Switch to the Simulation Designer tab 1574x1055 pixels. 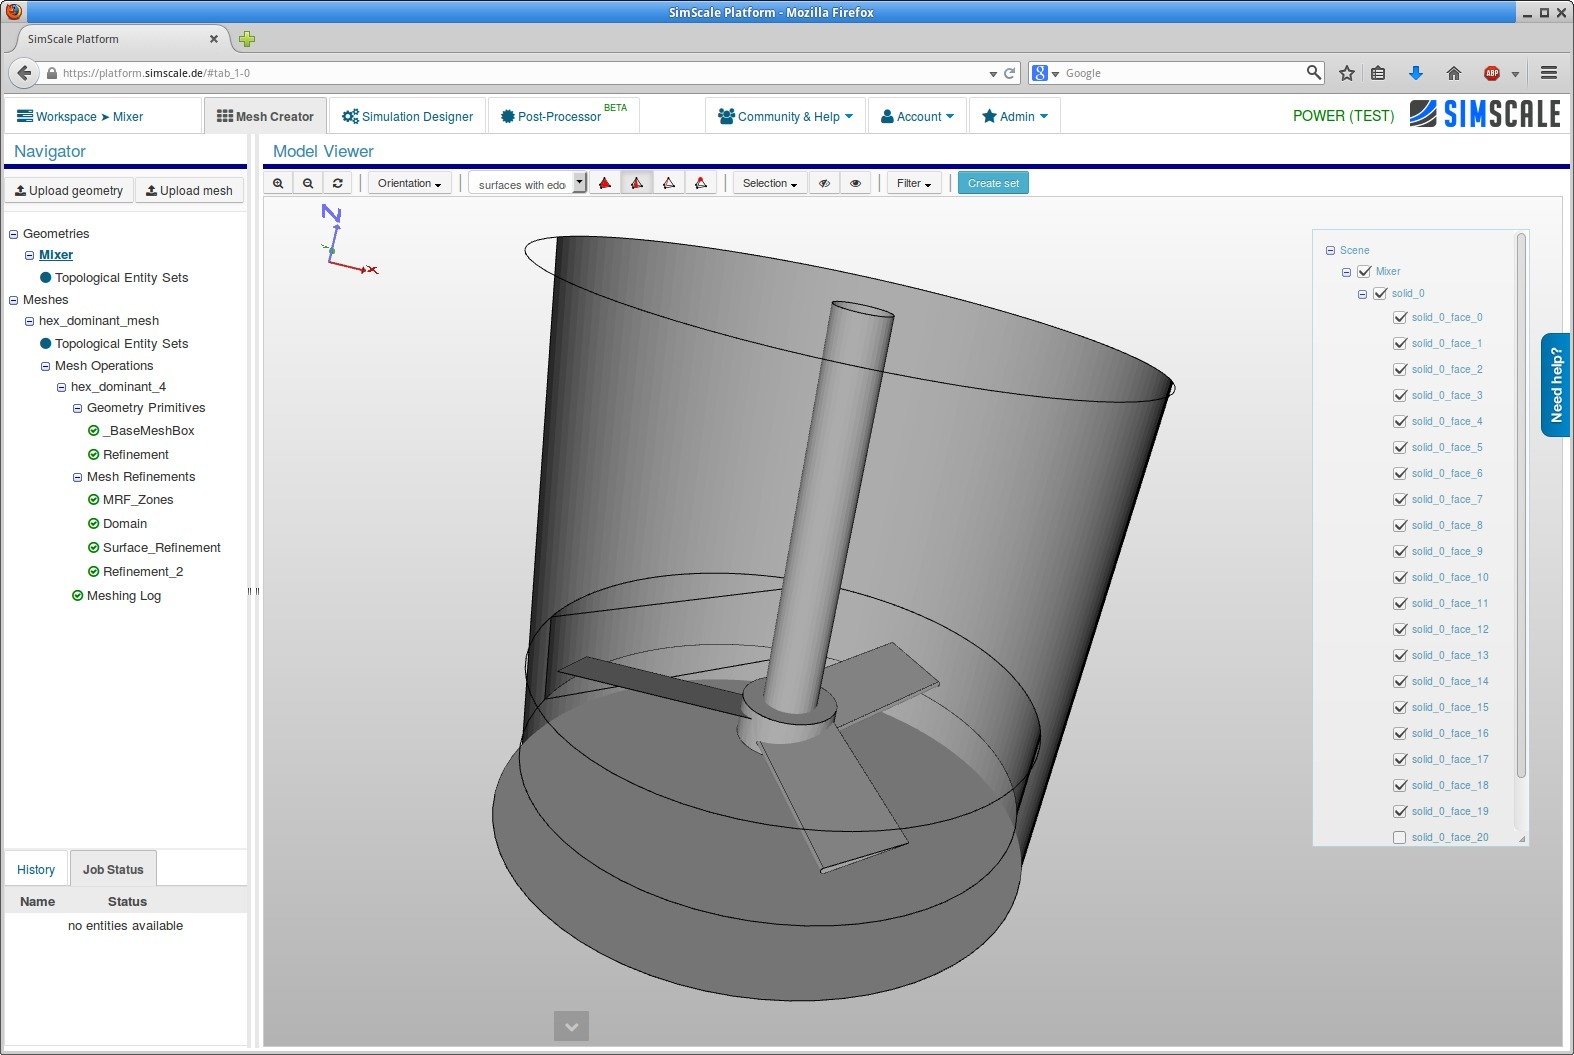[408, 116]
